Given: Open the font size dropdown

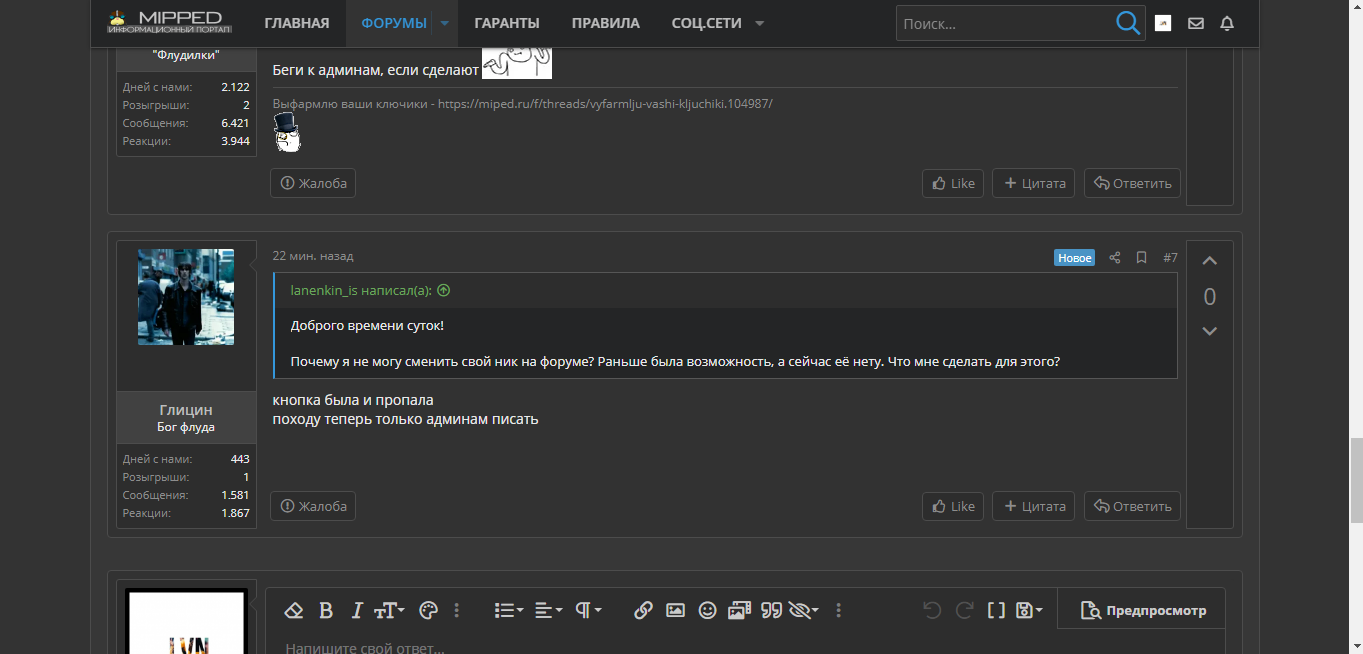Looking at the screenshot, I should 389,610.
